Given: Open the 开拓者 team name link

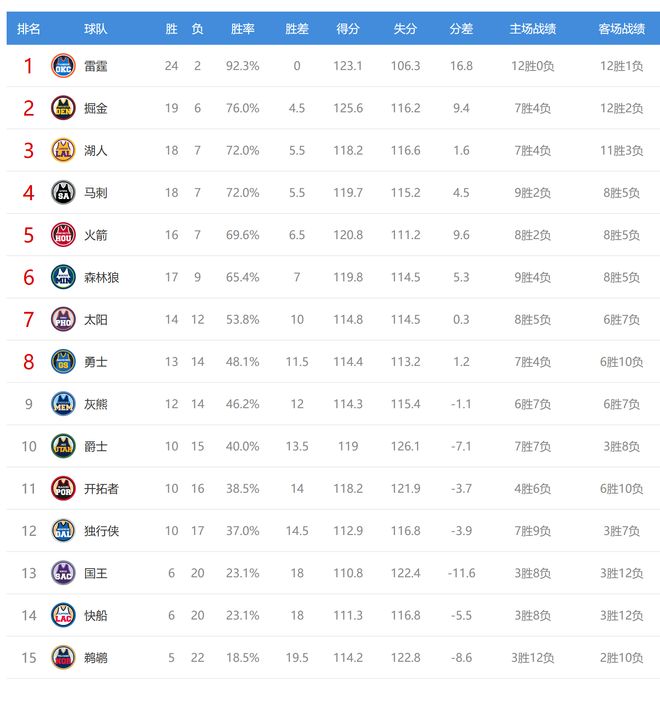Looking at the screenshot, I should 101,488.
